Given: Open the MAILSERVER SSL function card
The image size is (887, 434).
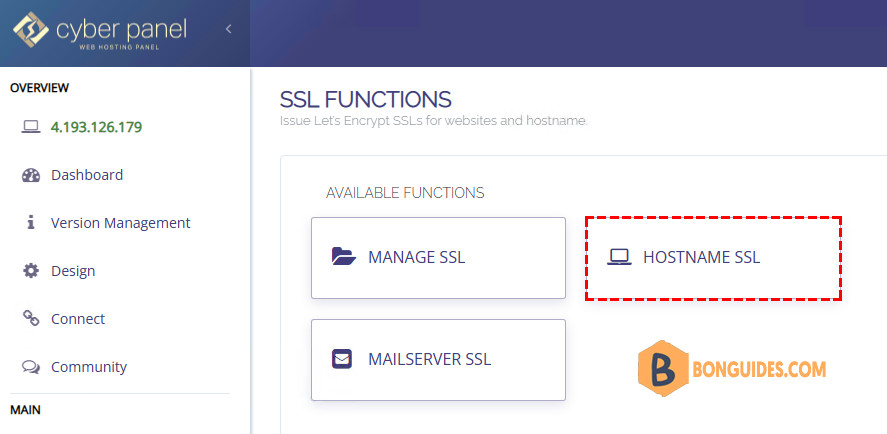Looking at the screenshot, I should pyautogui.click(x=438, y=360).
